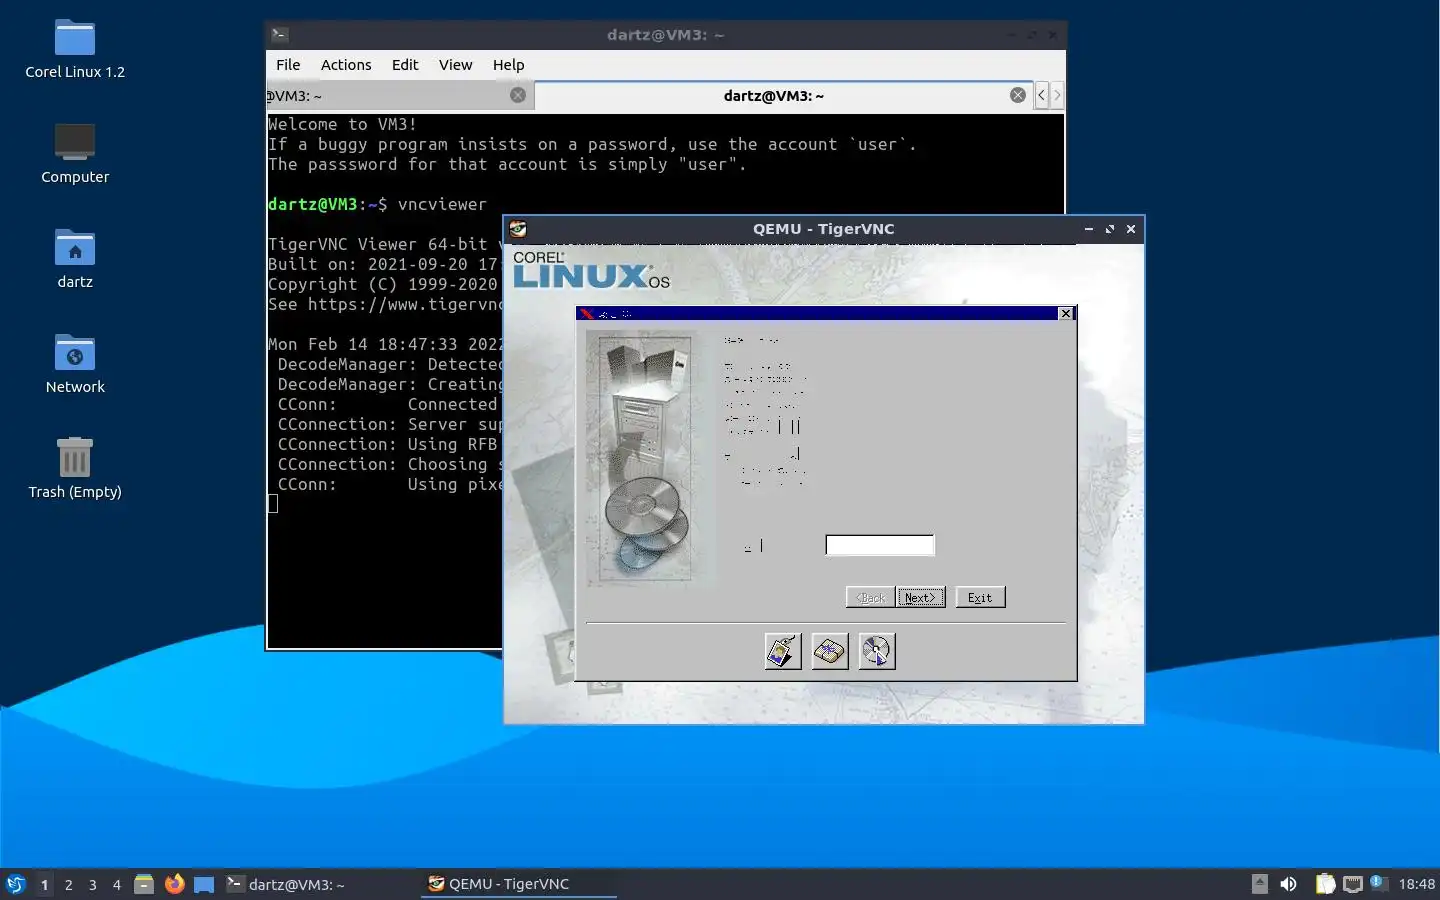Viewport: 1440px width, 900px height.
Task: Open the notifications tray icon
Action: click(x=1377, y=882)
